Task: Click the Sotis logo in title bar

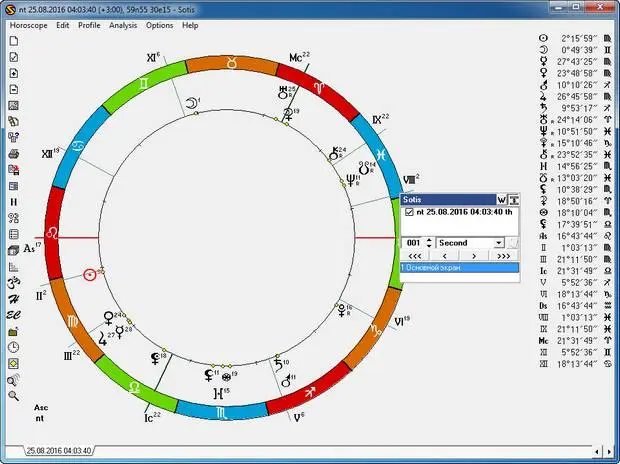Action: point(10,9)
